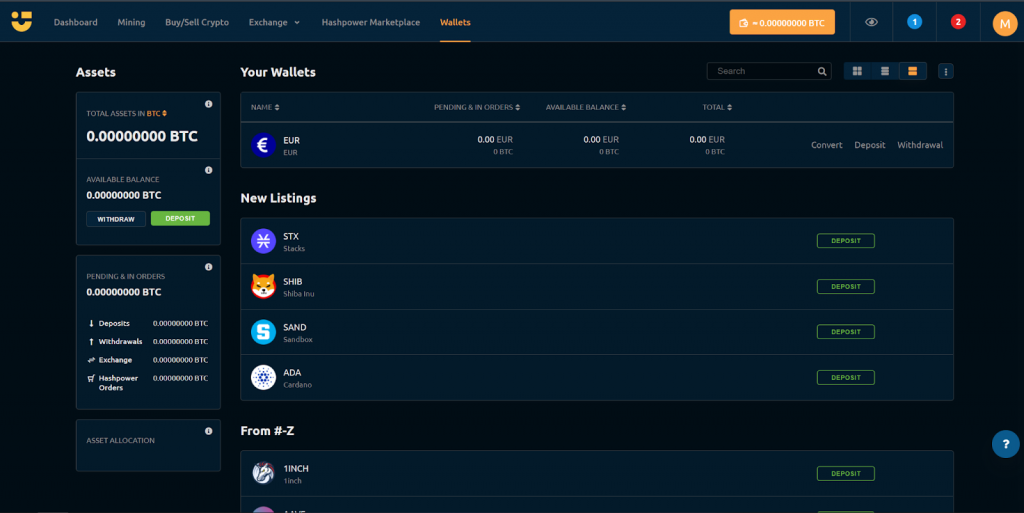Viewport: 1024px width, 513px height.
Task: Click the NiceHash logo icon
Action: (22, 22)
